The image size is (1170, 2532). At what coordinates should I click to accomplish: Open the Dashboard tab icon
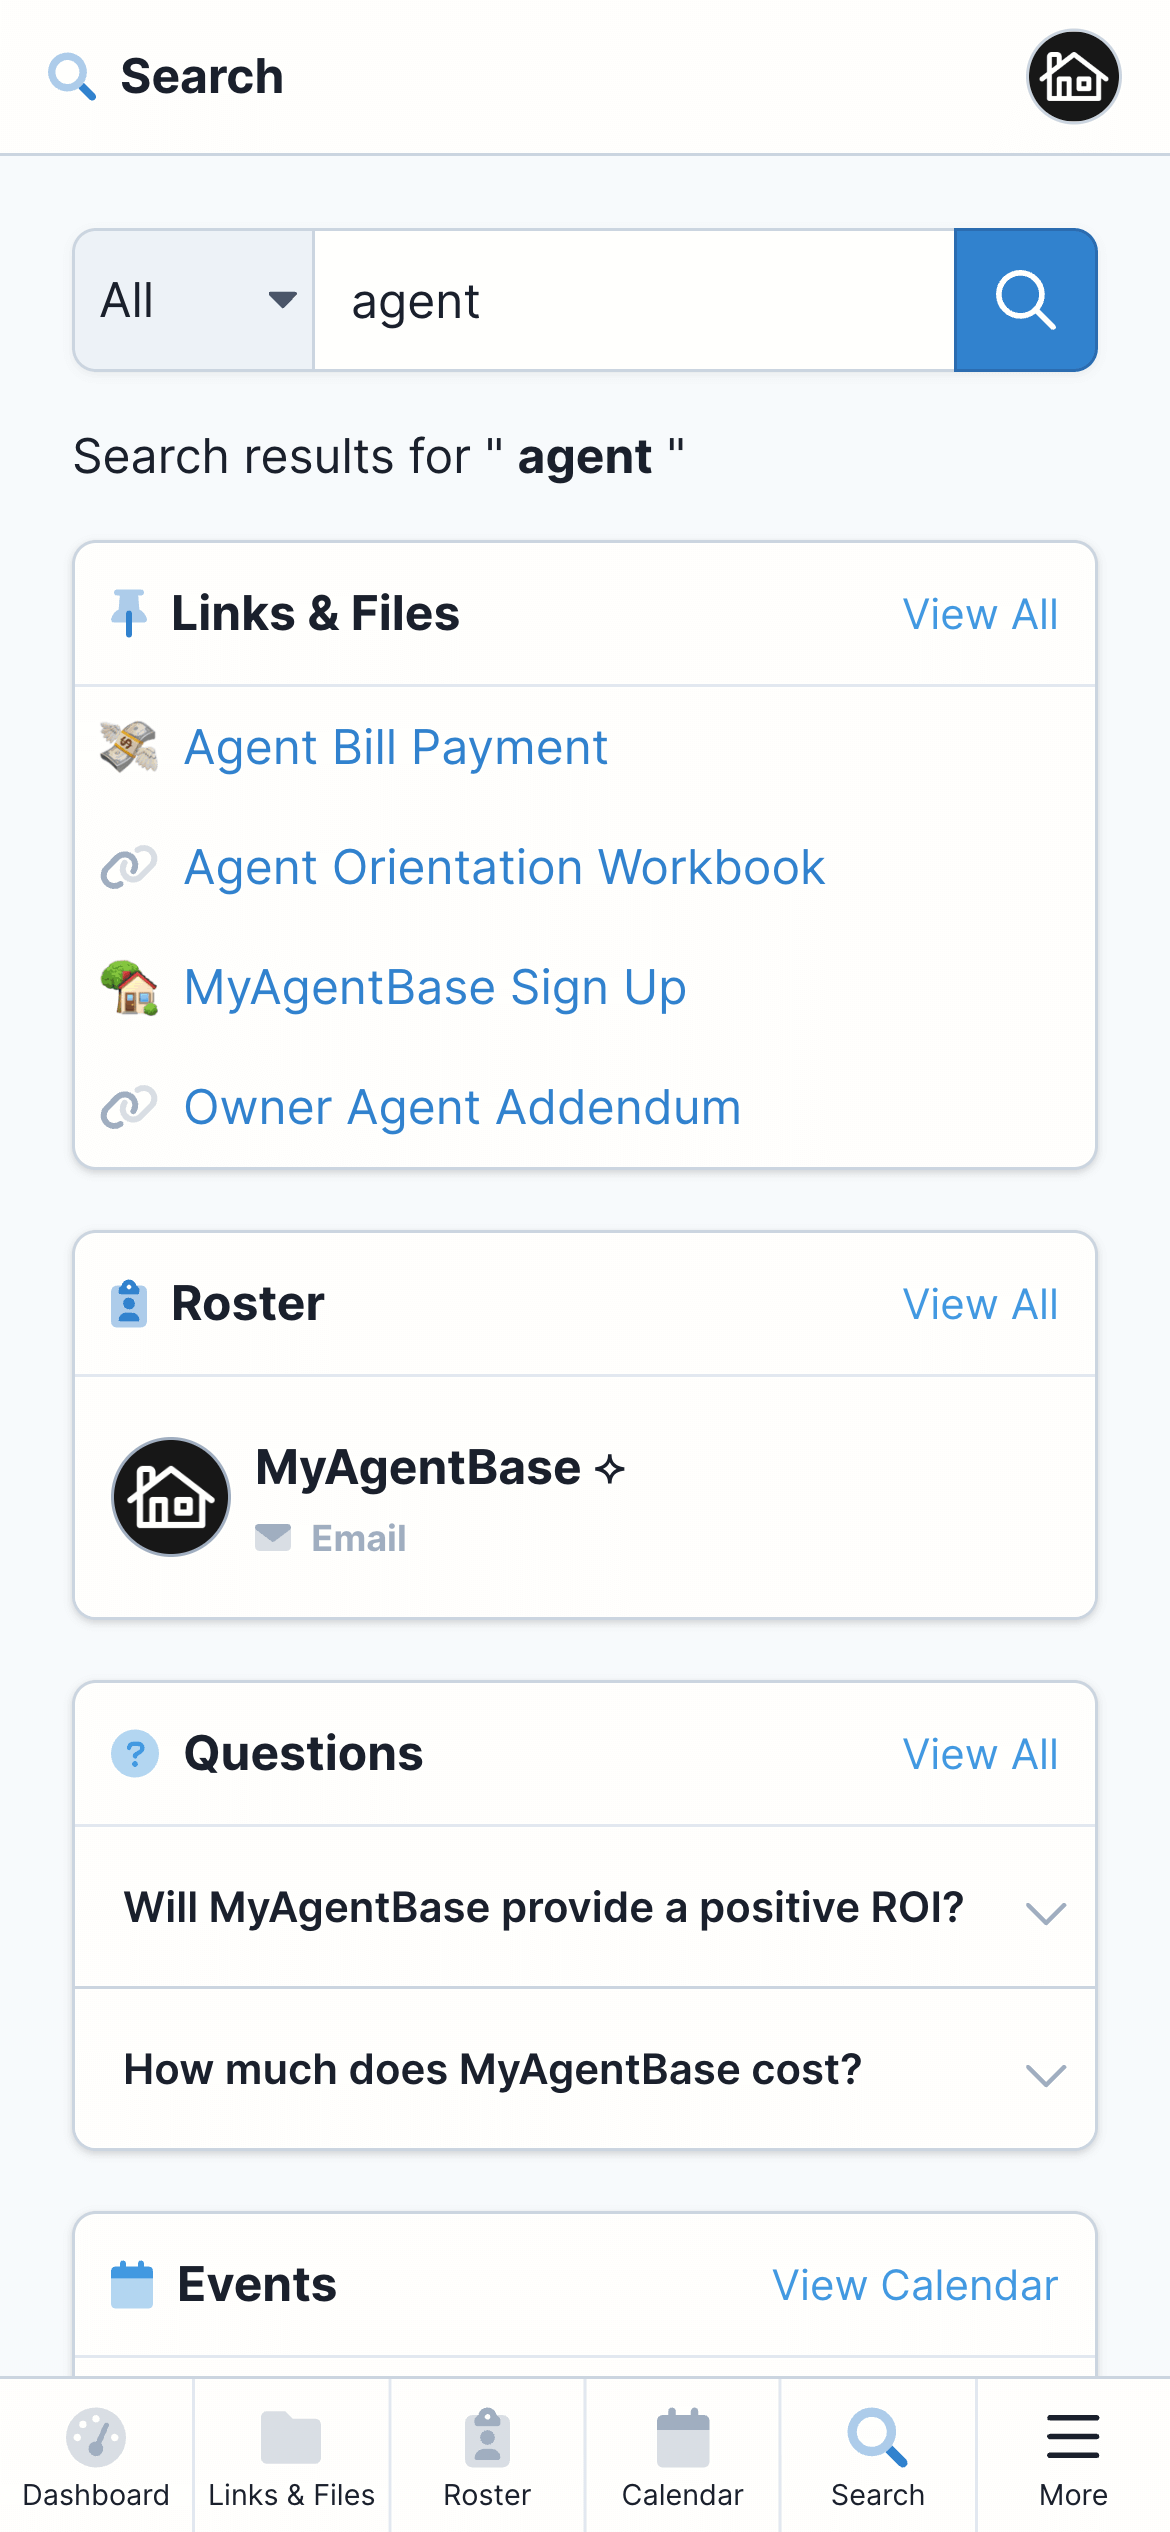pyautogui.click(x=96, y=2437)
